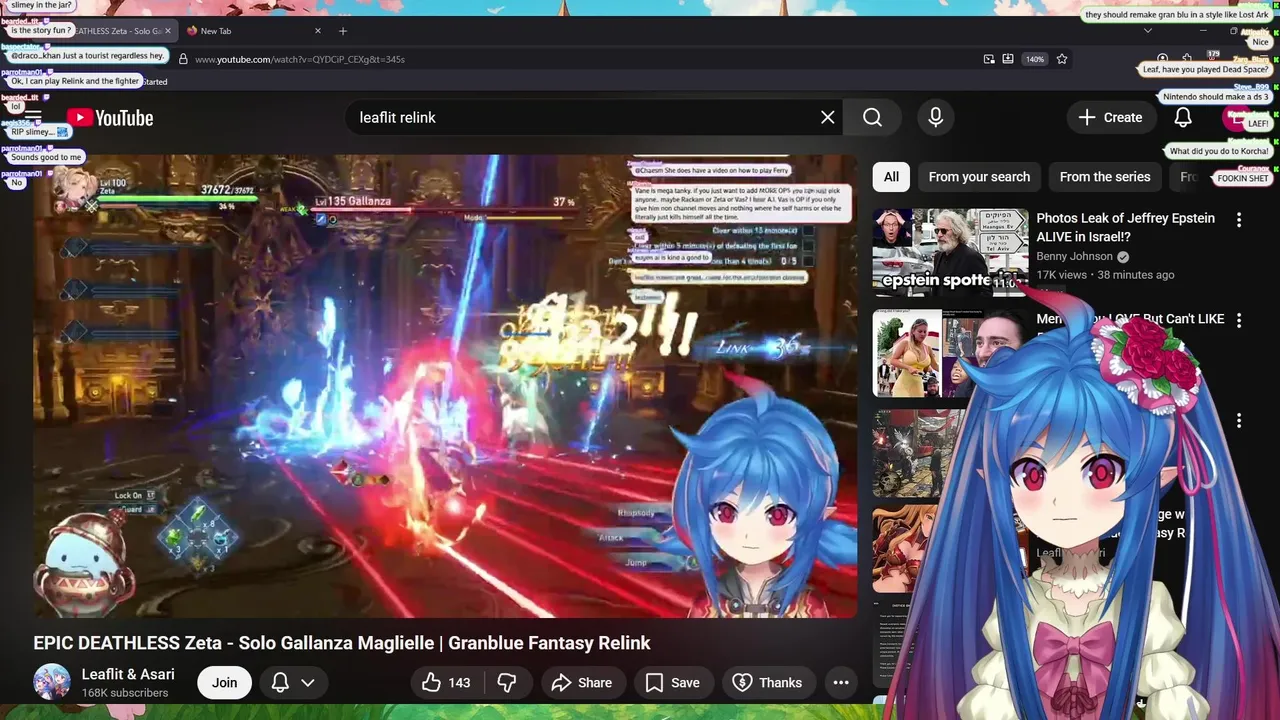The image size is (1280, 720).
Task: Like the video with 143 likes
Action: 447,682
